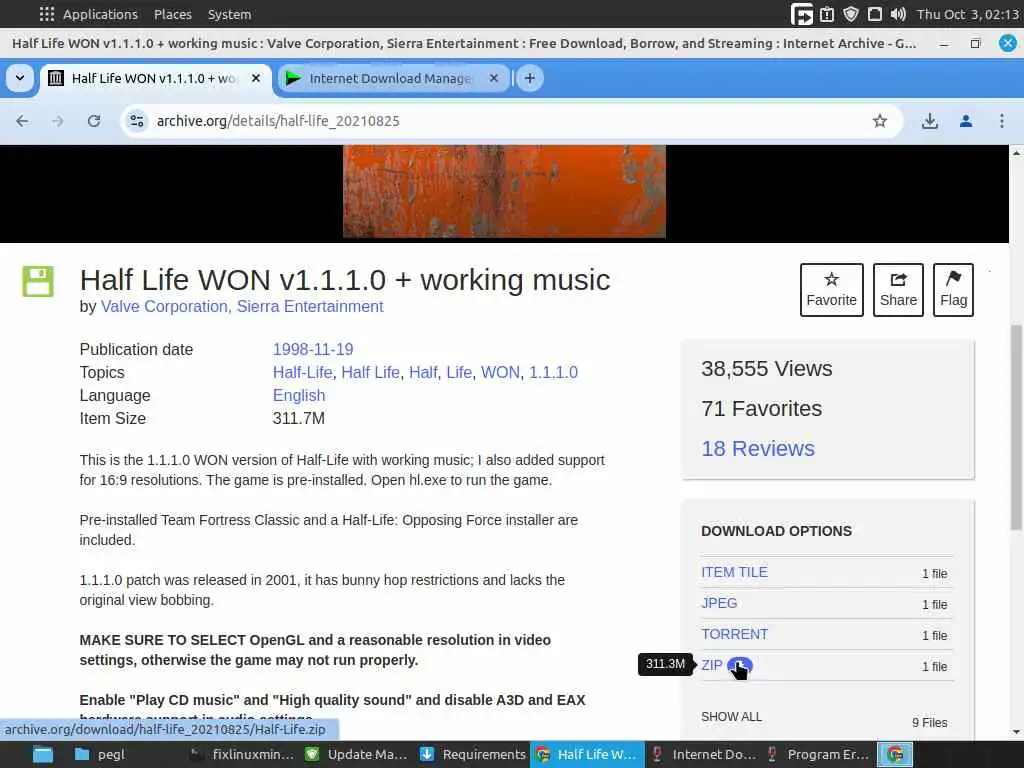Open the English language link
This screenshot has height=768, width=1024.
click(298, 396)
